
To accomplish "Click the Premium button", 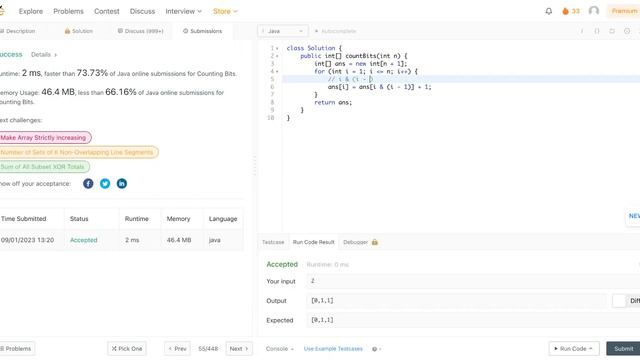I will (x=624, y=11).
